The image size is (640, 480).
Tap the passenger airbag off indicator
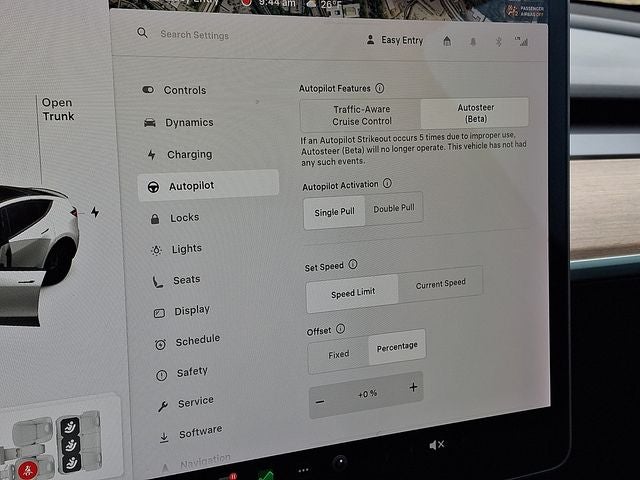pos(525,11)
